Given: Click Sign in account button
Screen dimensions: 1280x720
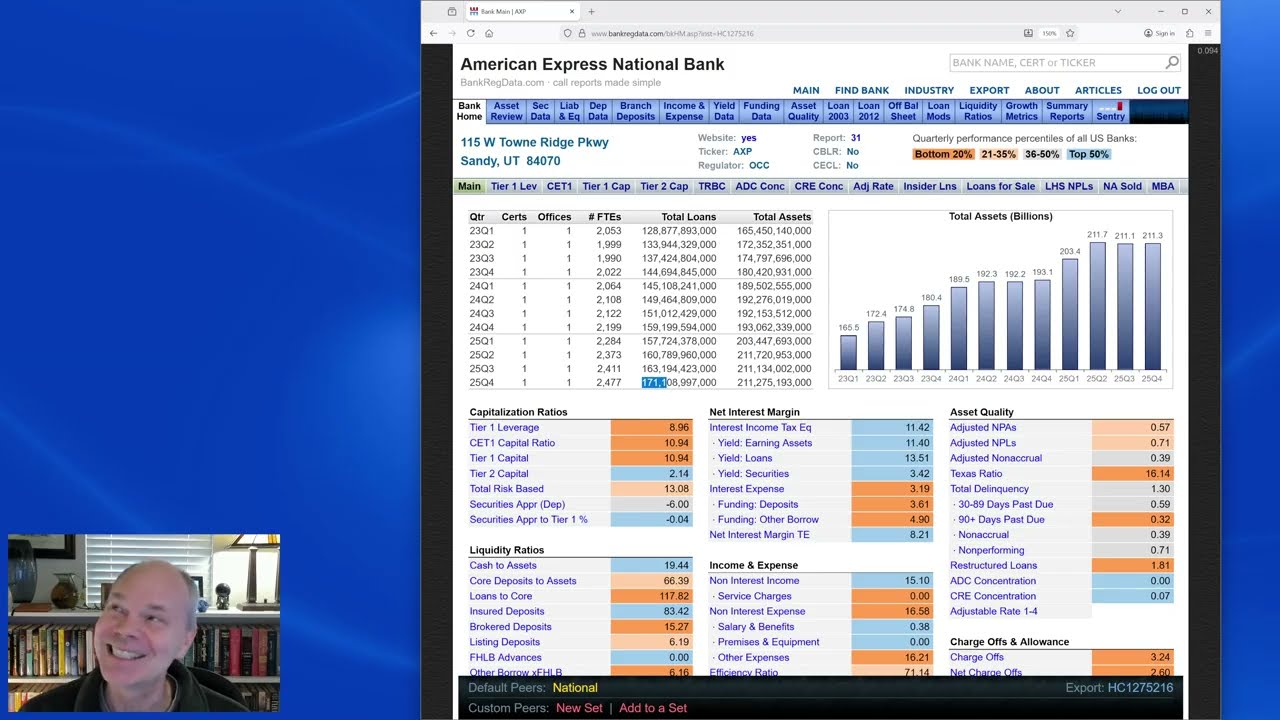Looking at the screenshot, I should click(1159, 33).
